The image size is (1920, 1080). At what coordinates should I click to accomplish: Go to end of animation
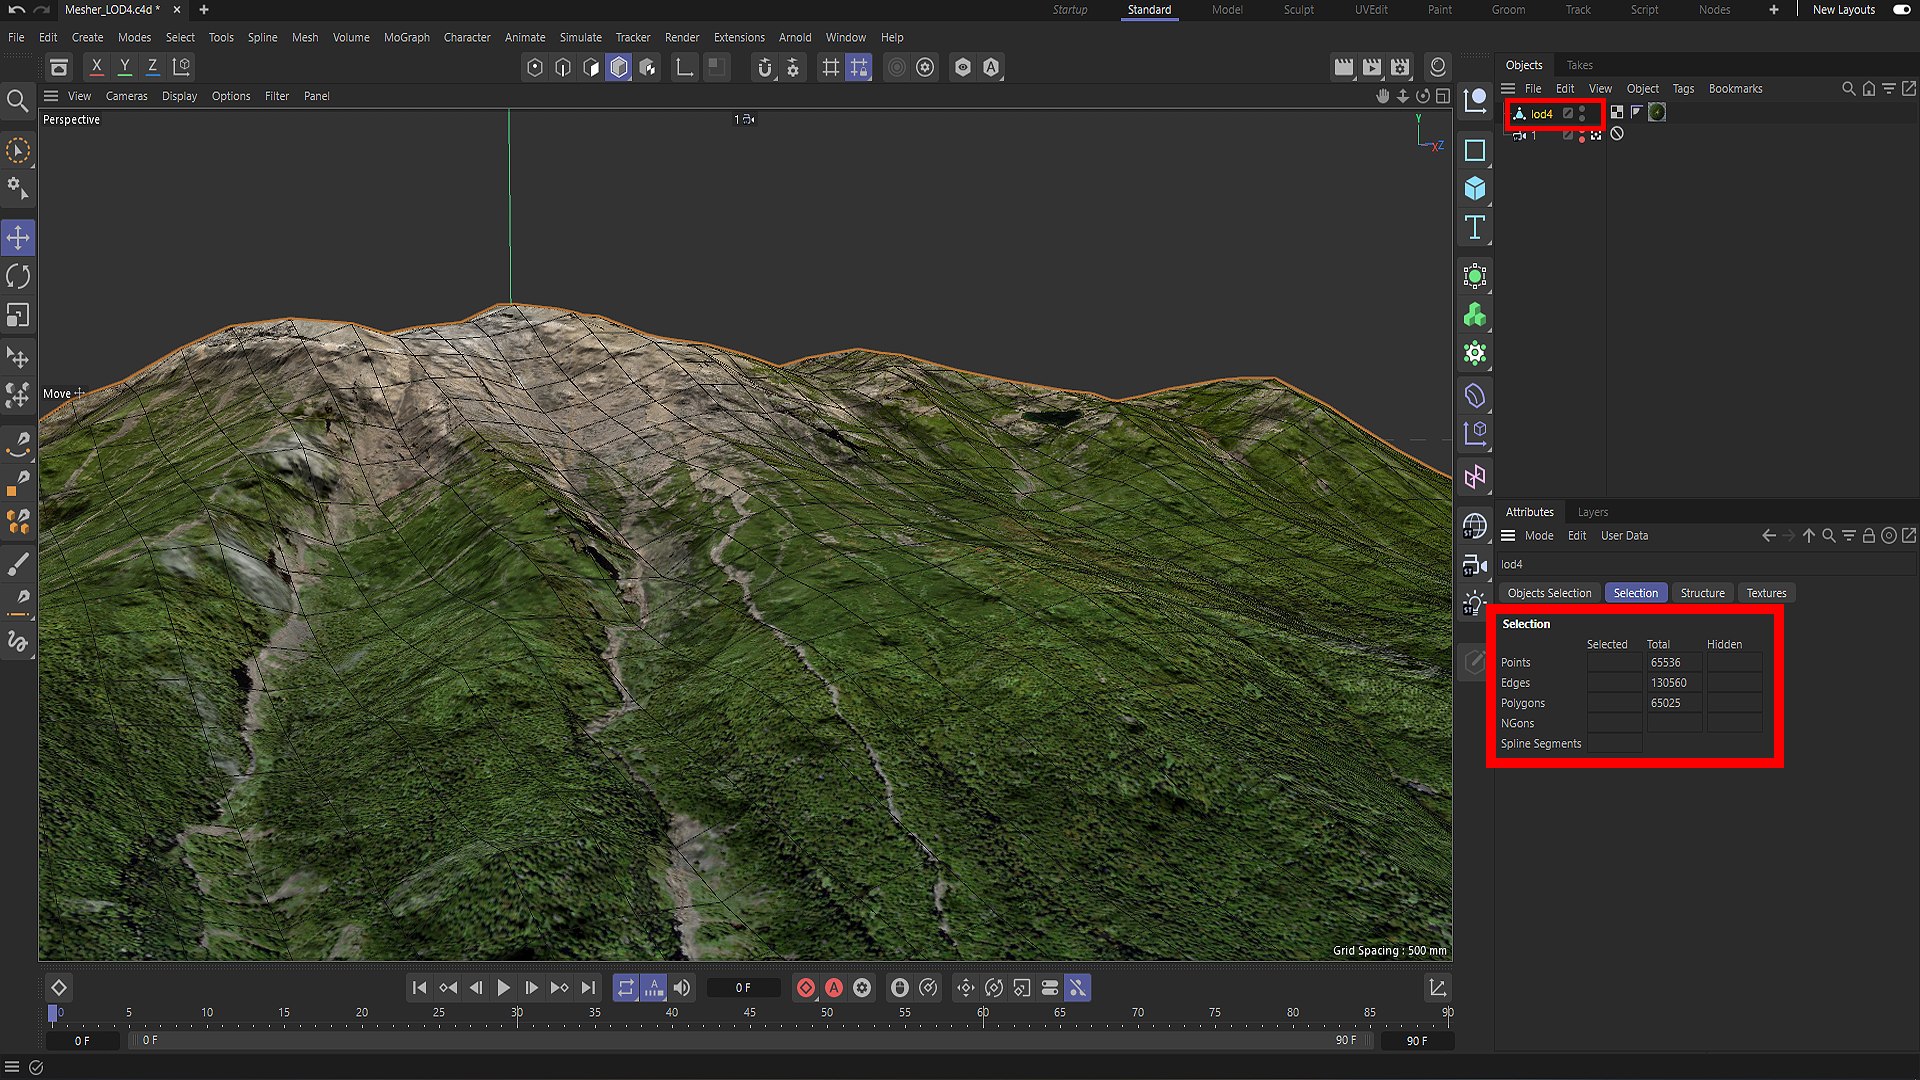(588, 988)
